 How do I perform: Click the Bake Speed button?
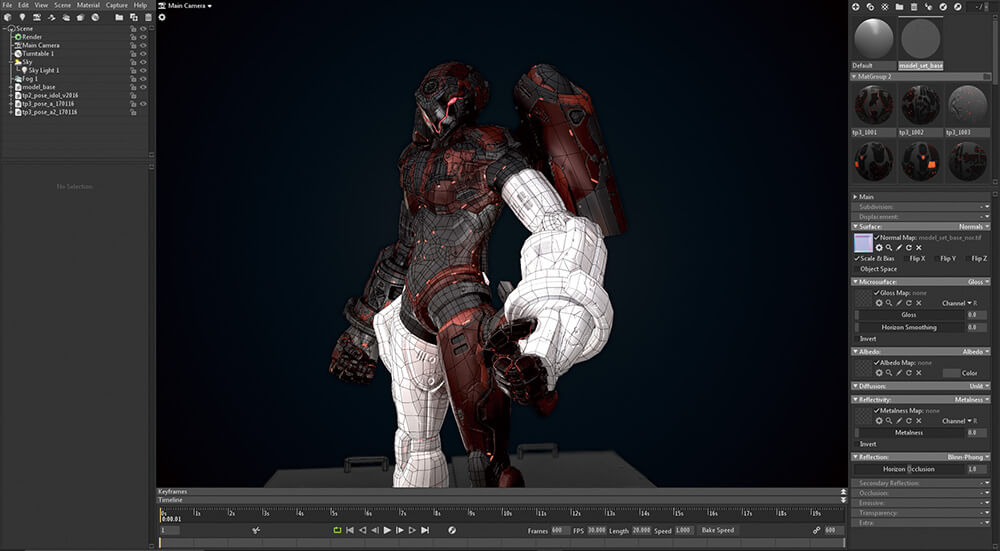717,530
